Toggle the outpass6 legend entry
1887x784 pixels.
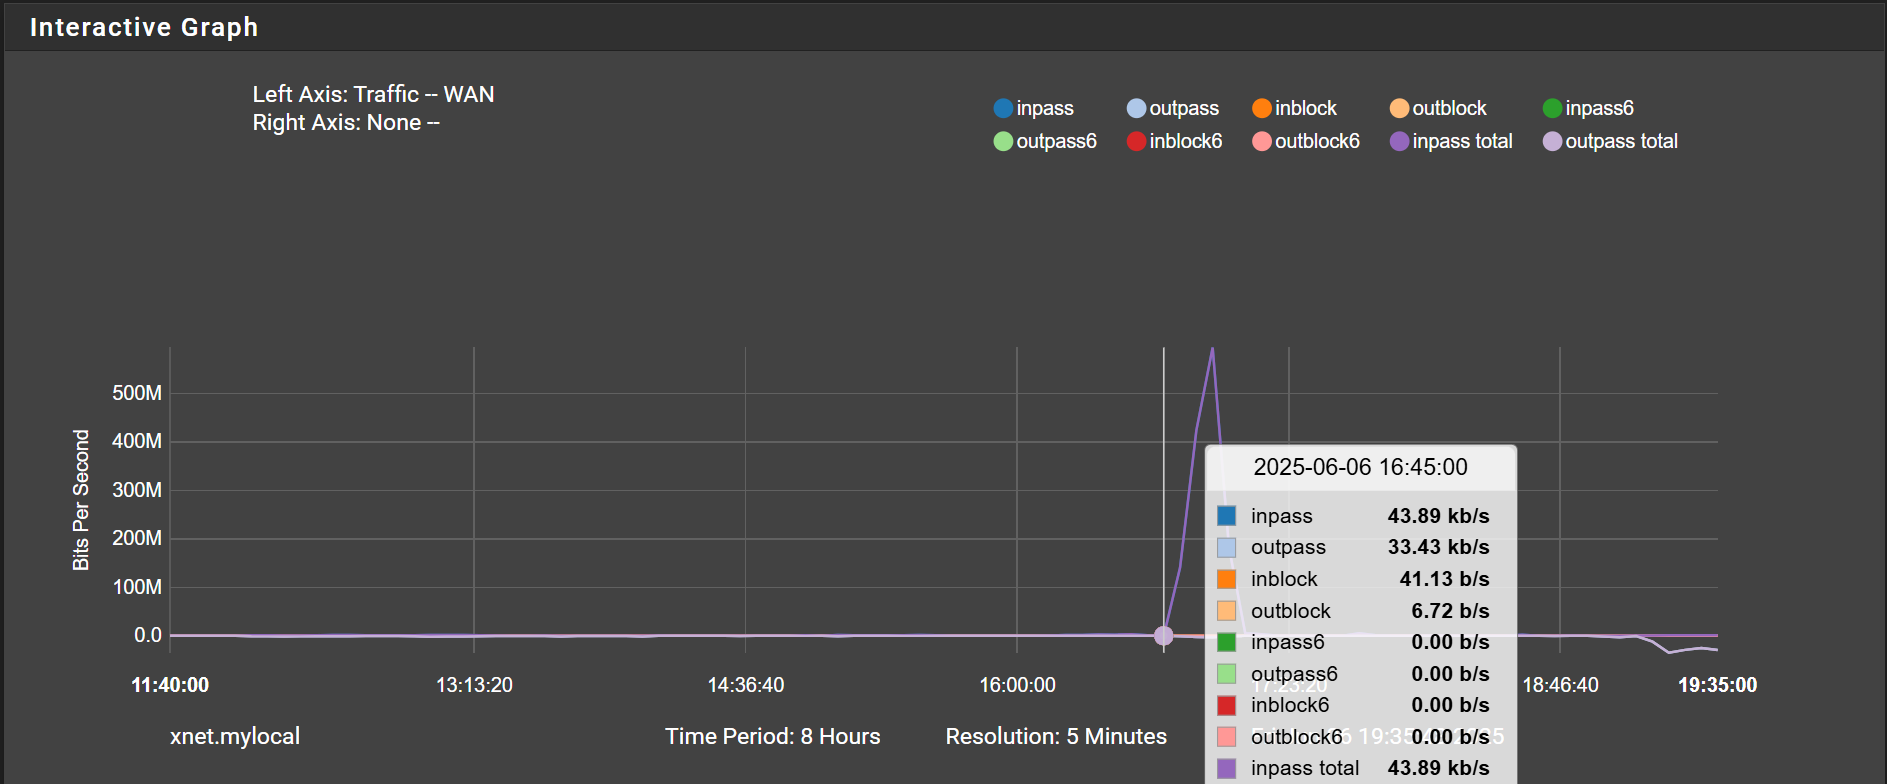coord(1045,141)
